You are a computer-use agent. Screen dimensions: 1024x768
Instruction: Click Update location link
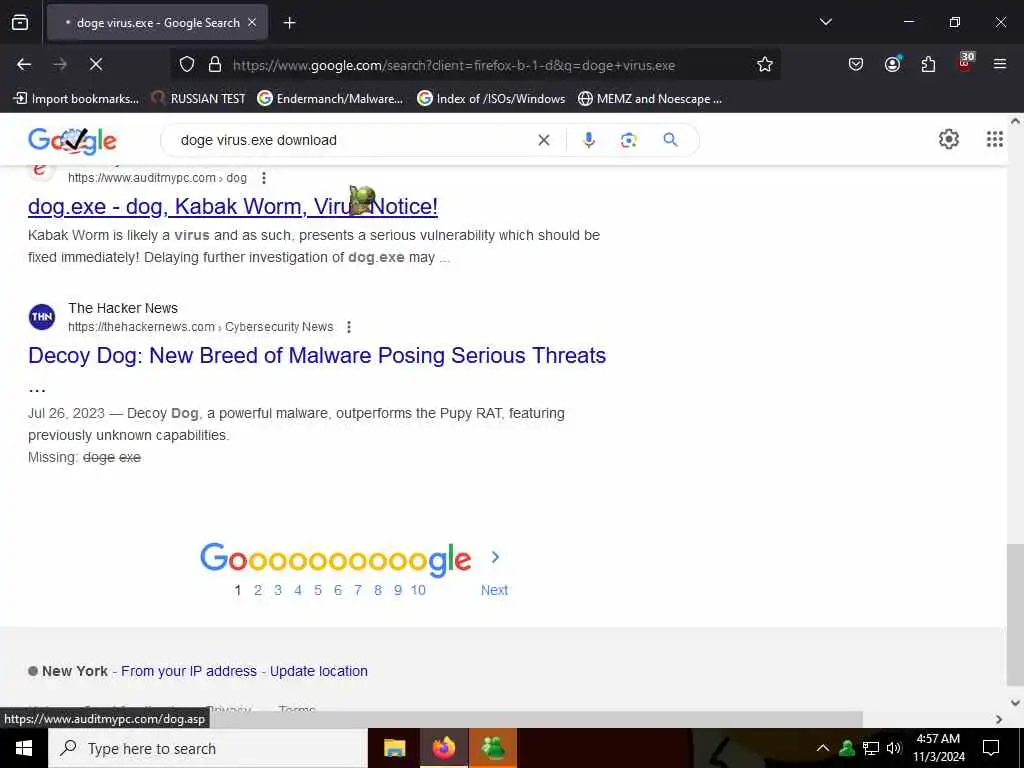click(x=319, y=671)
